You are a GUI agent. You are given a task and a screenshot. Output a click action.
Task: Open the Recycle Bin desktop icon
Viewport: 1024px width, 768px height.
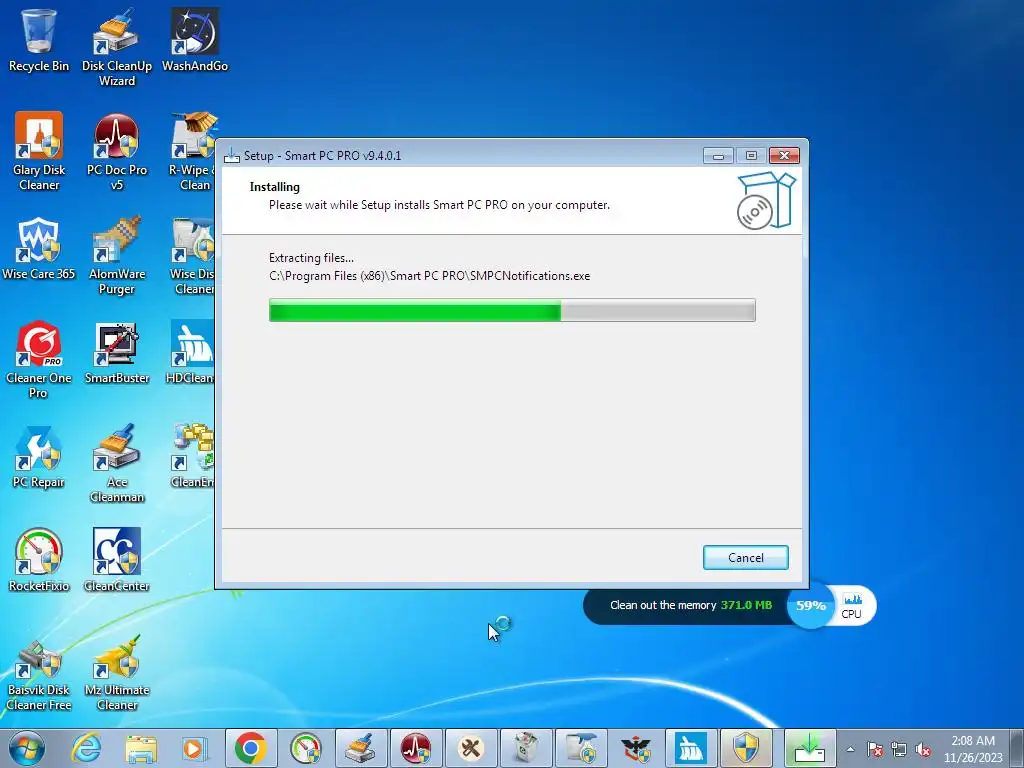coord(39,40)
